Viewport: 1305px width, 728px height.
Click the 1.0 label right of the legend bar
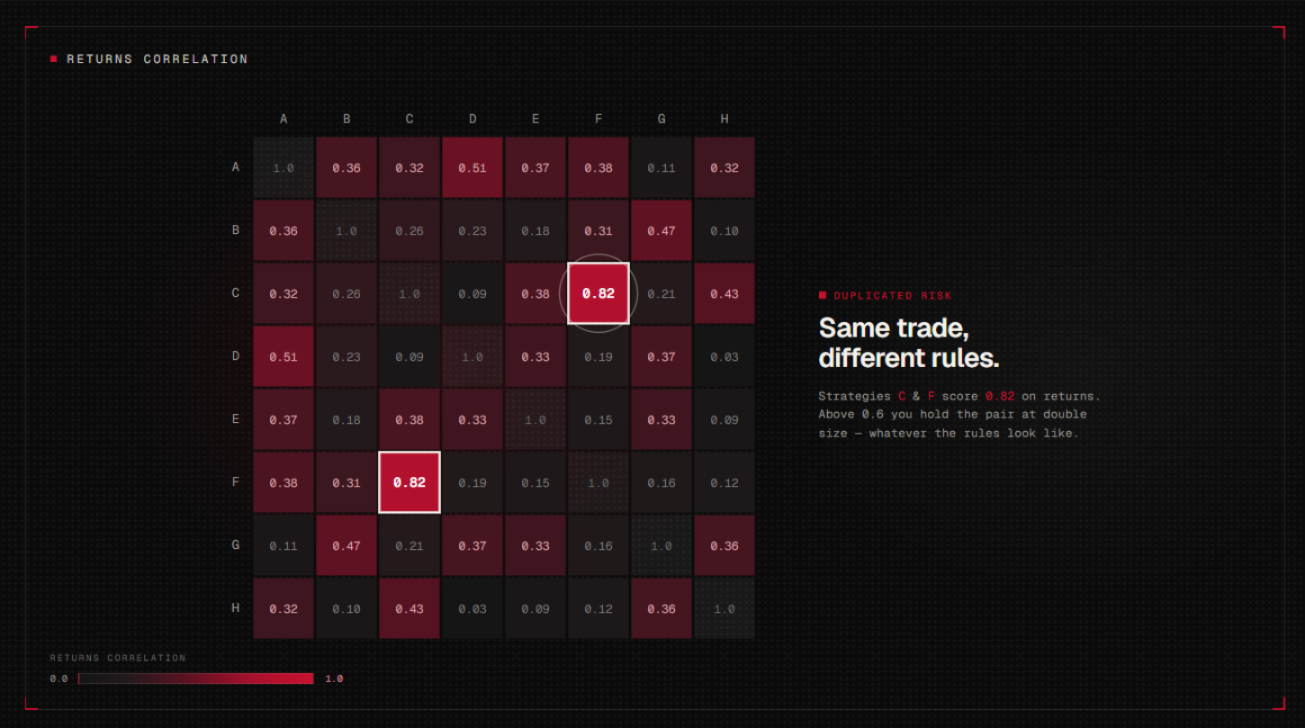(334, 678)
